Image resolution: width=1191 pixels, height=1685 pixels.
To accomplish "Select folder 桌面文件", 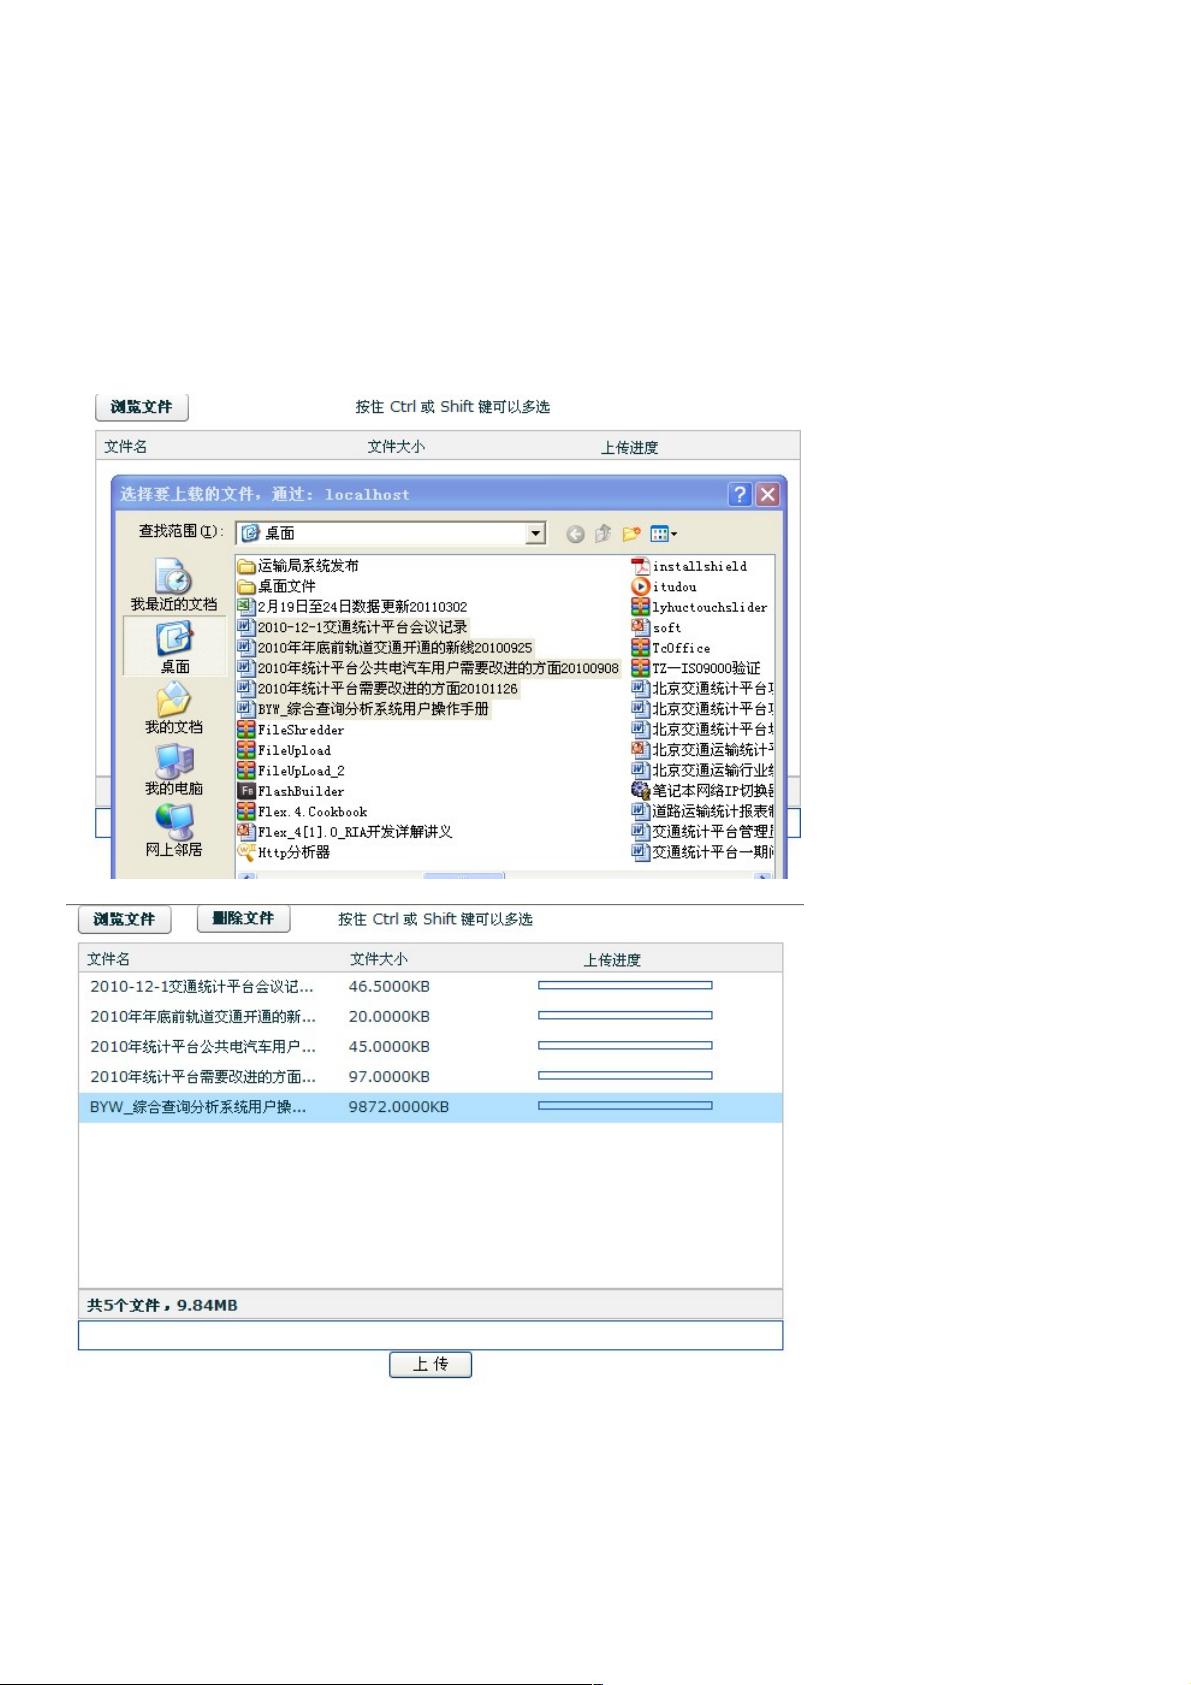I will point(277,586).
